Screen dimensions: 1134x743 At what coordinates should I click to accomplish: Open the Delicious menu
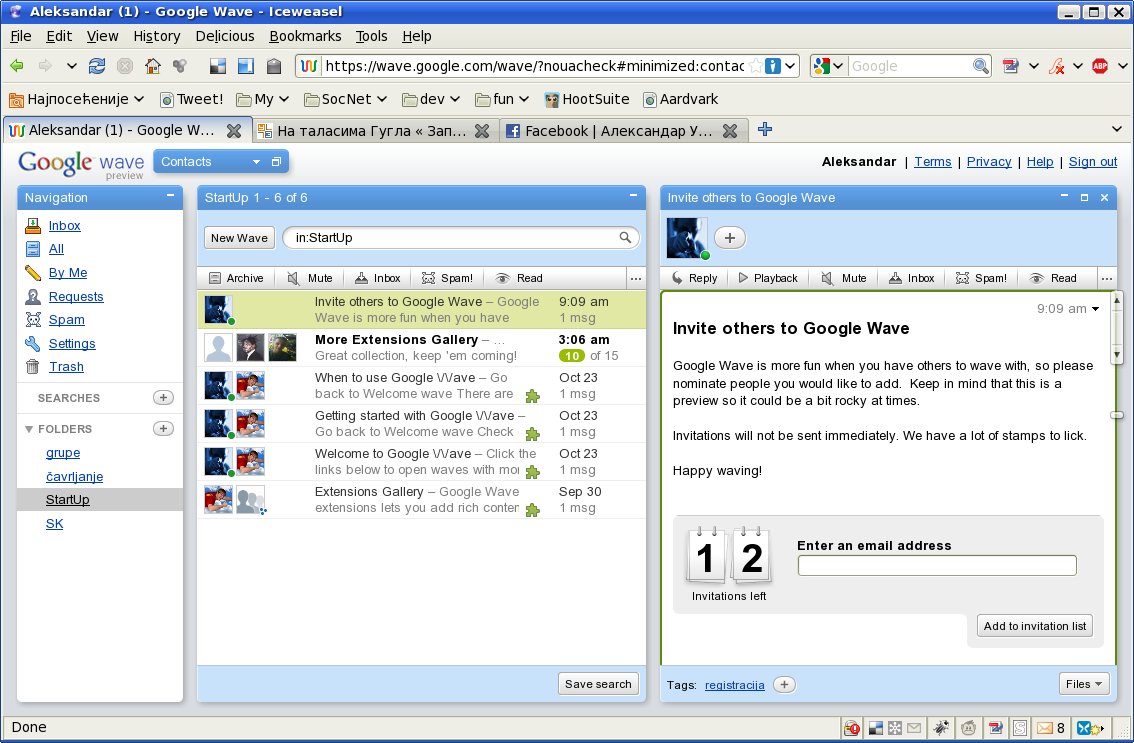[225, 36]
